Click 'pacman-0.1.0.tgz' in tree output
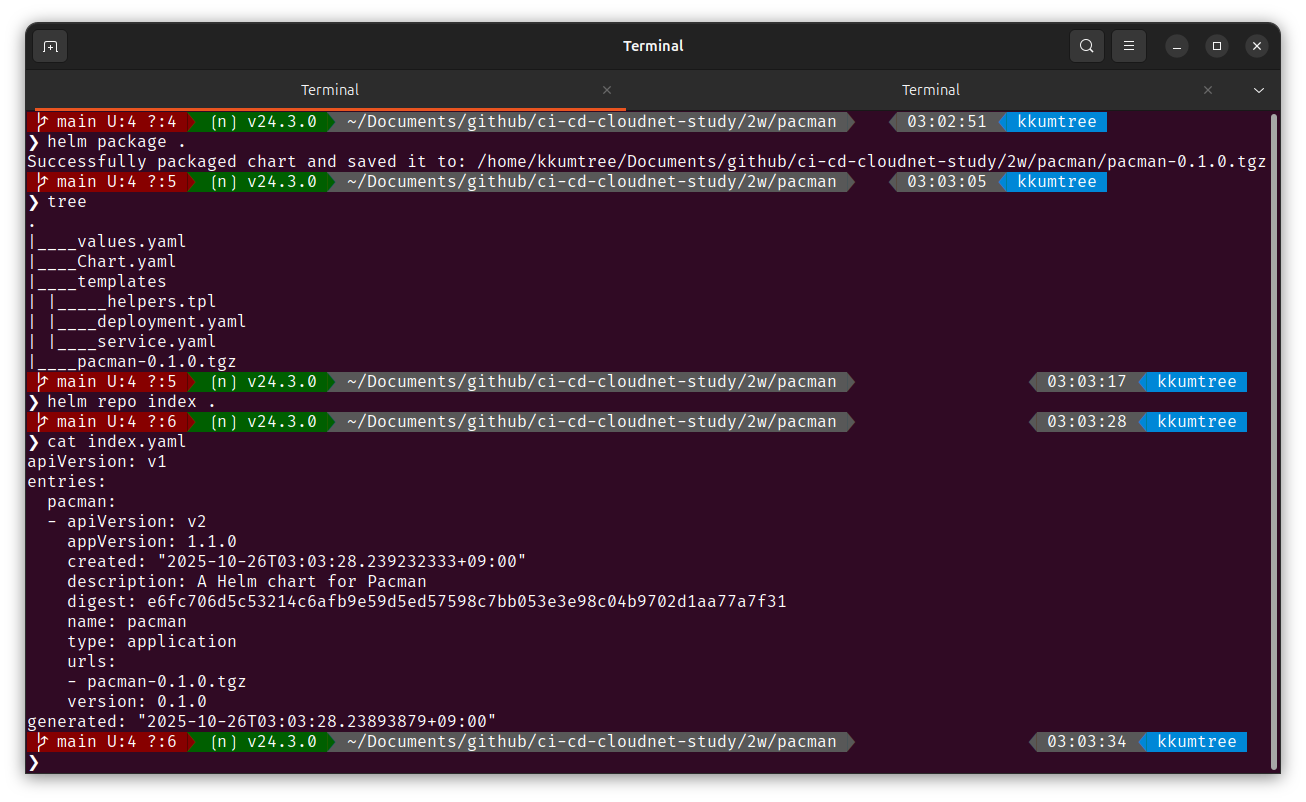 [156, 362]
